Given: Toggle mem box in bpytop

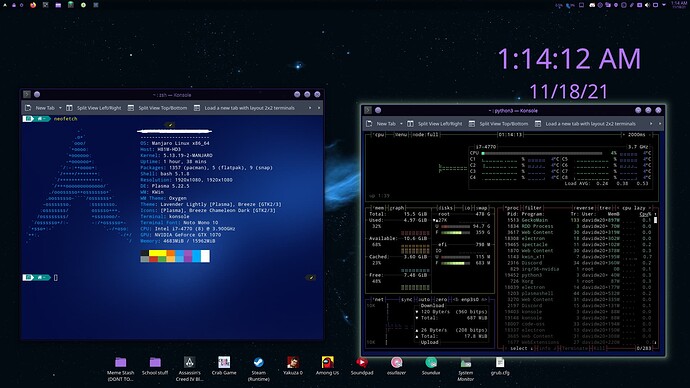Looking at the screenshot, I should coord(378,208).
